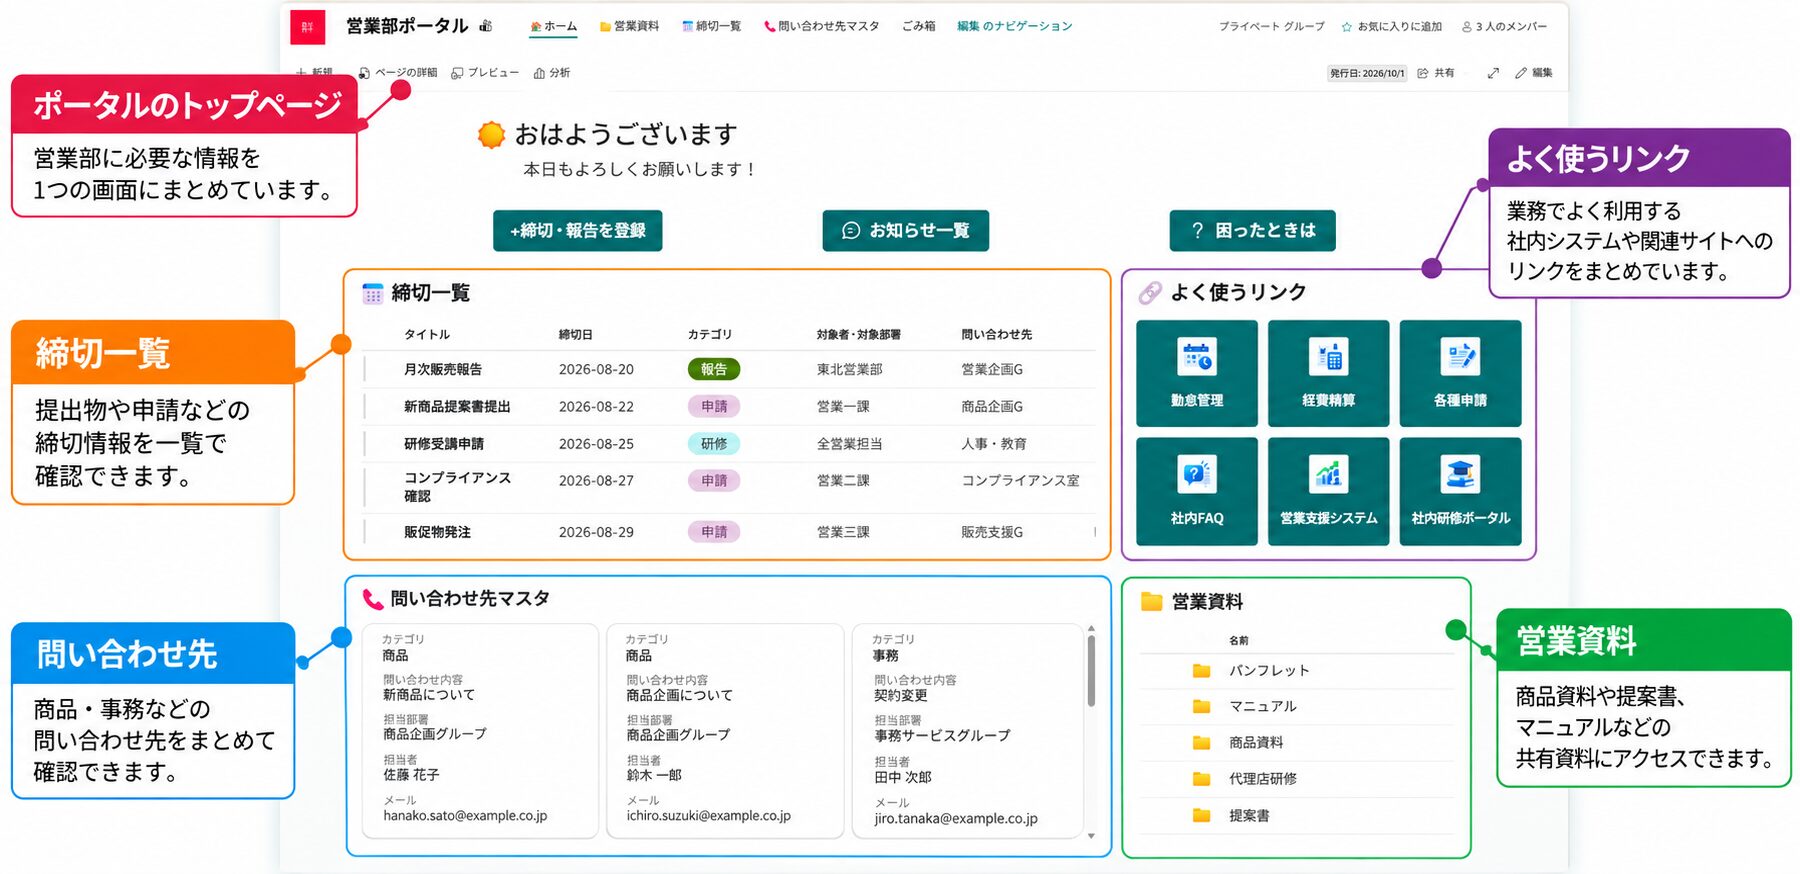1800x874 pixels.
Task: Open the hanako.sato@example.co.jp contact card
Action: point(480,730)
